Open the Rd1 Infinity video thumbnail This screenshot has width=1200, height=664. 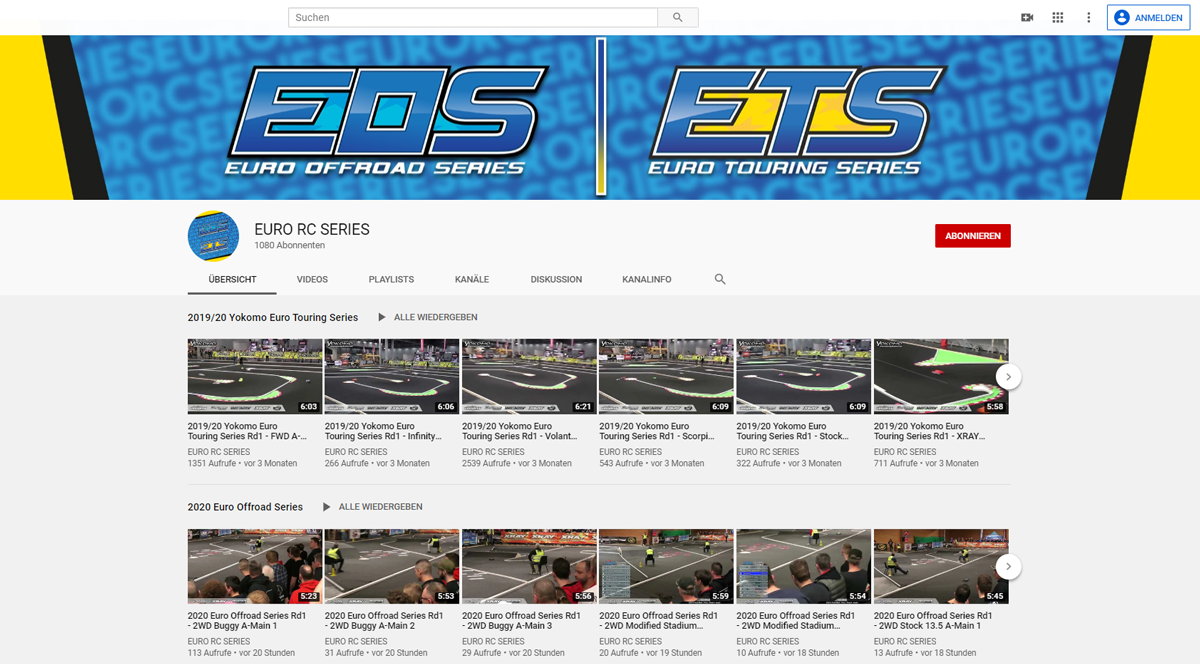tap(392, 376)
